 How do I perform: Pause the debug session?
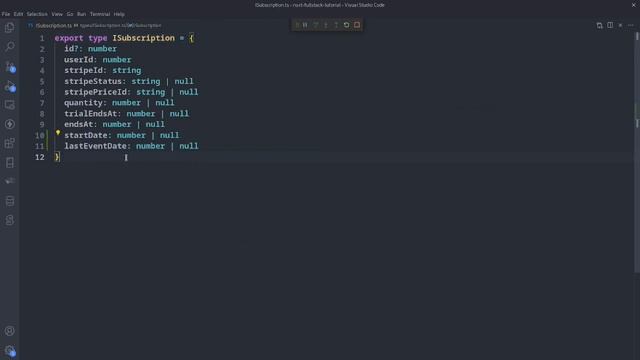pos(305,25)
